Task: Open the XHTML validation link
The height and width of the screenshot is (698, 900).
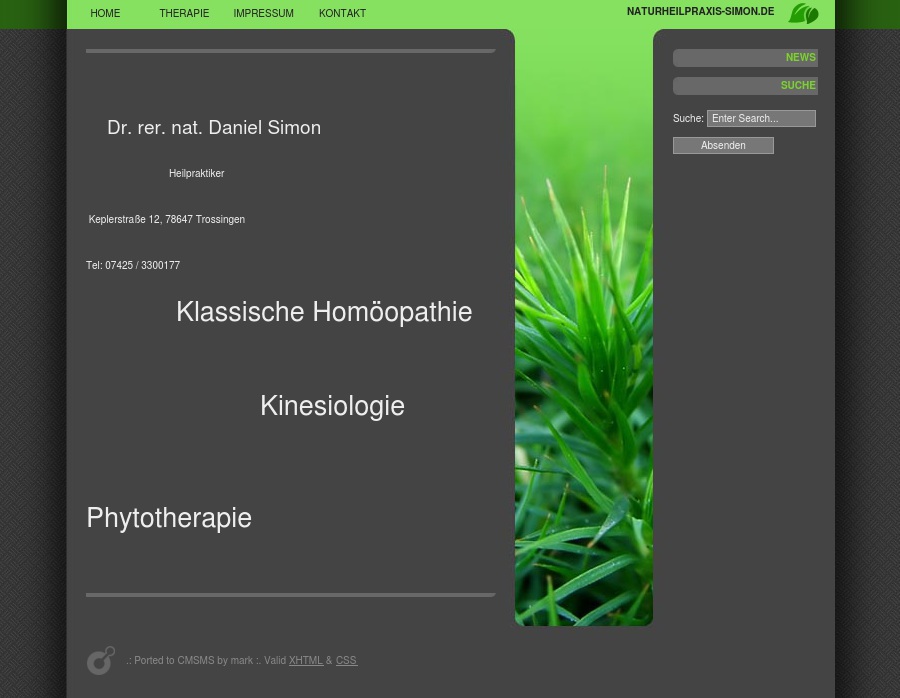Action: click(x=305, y=661)
